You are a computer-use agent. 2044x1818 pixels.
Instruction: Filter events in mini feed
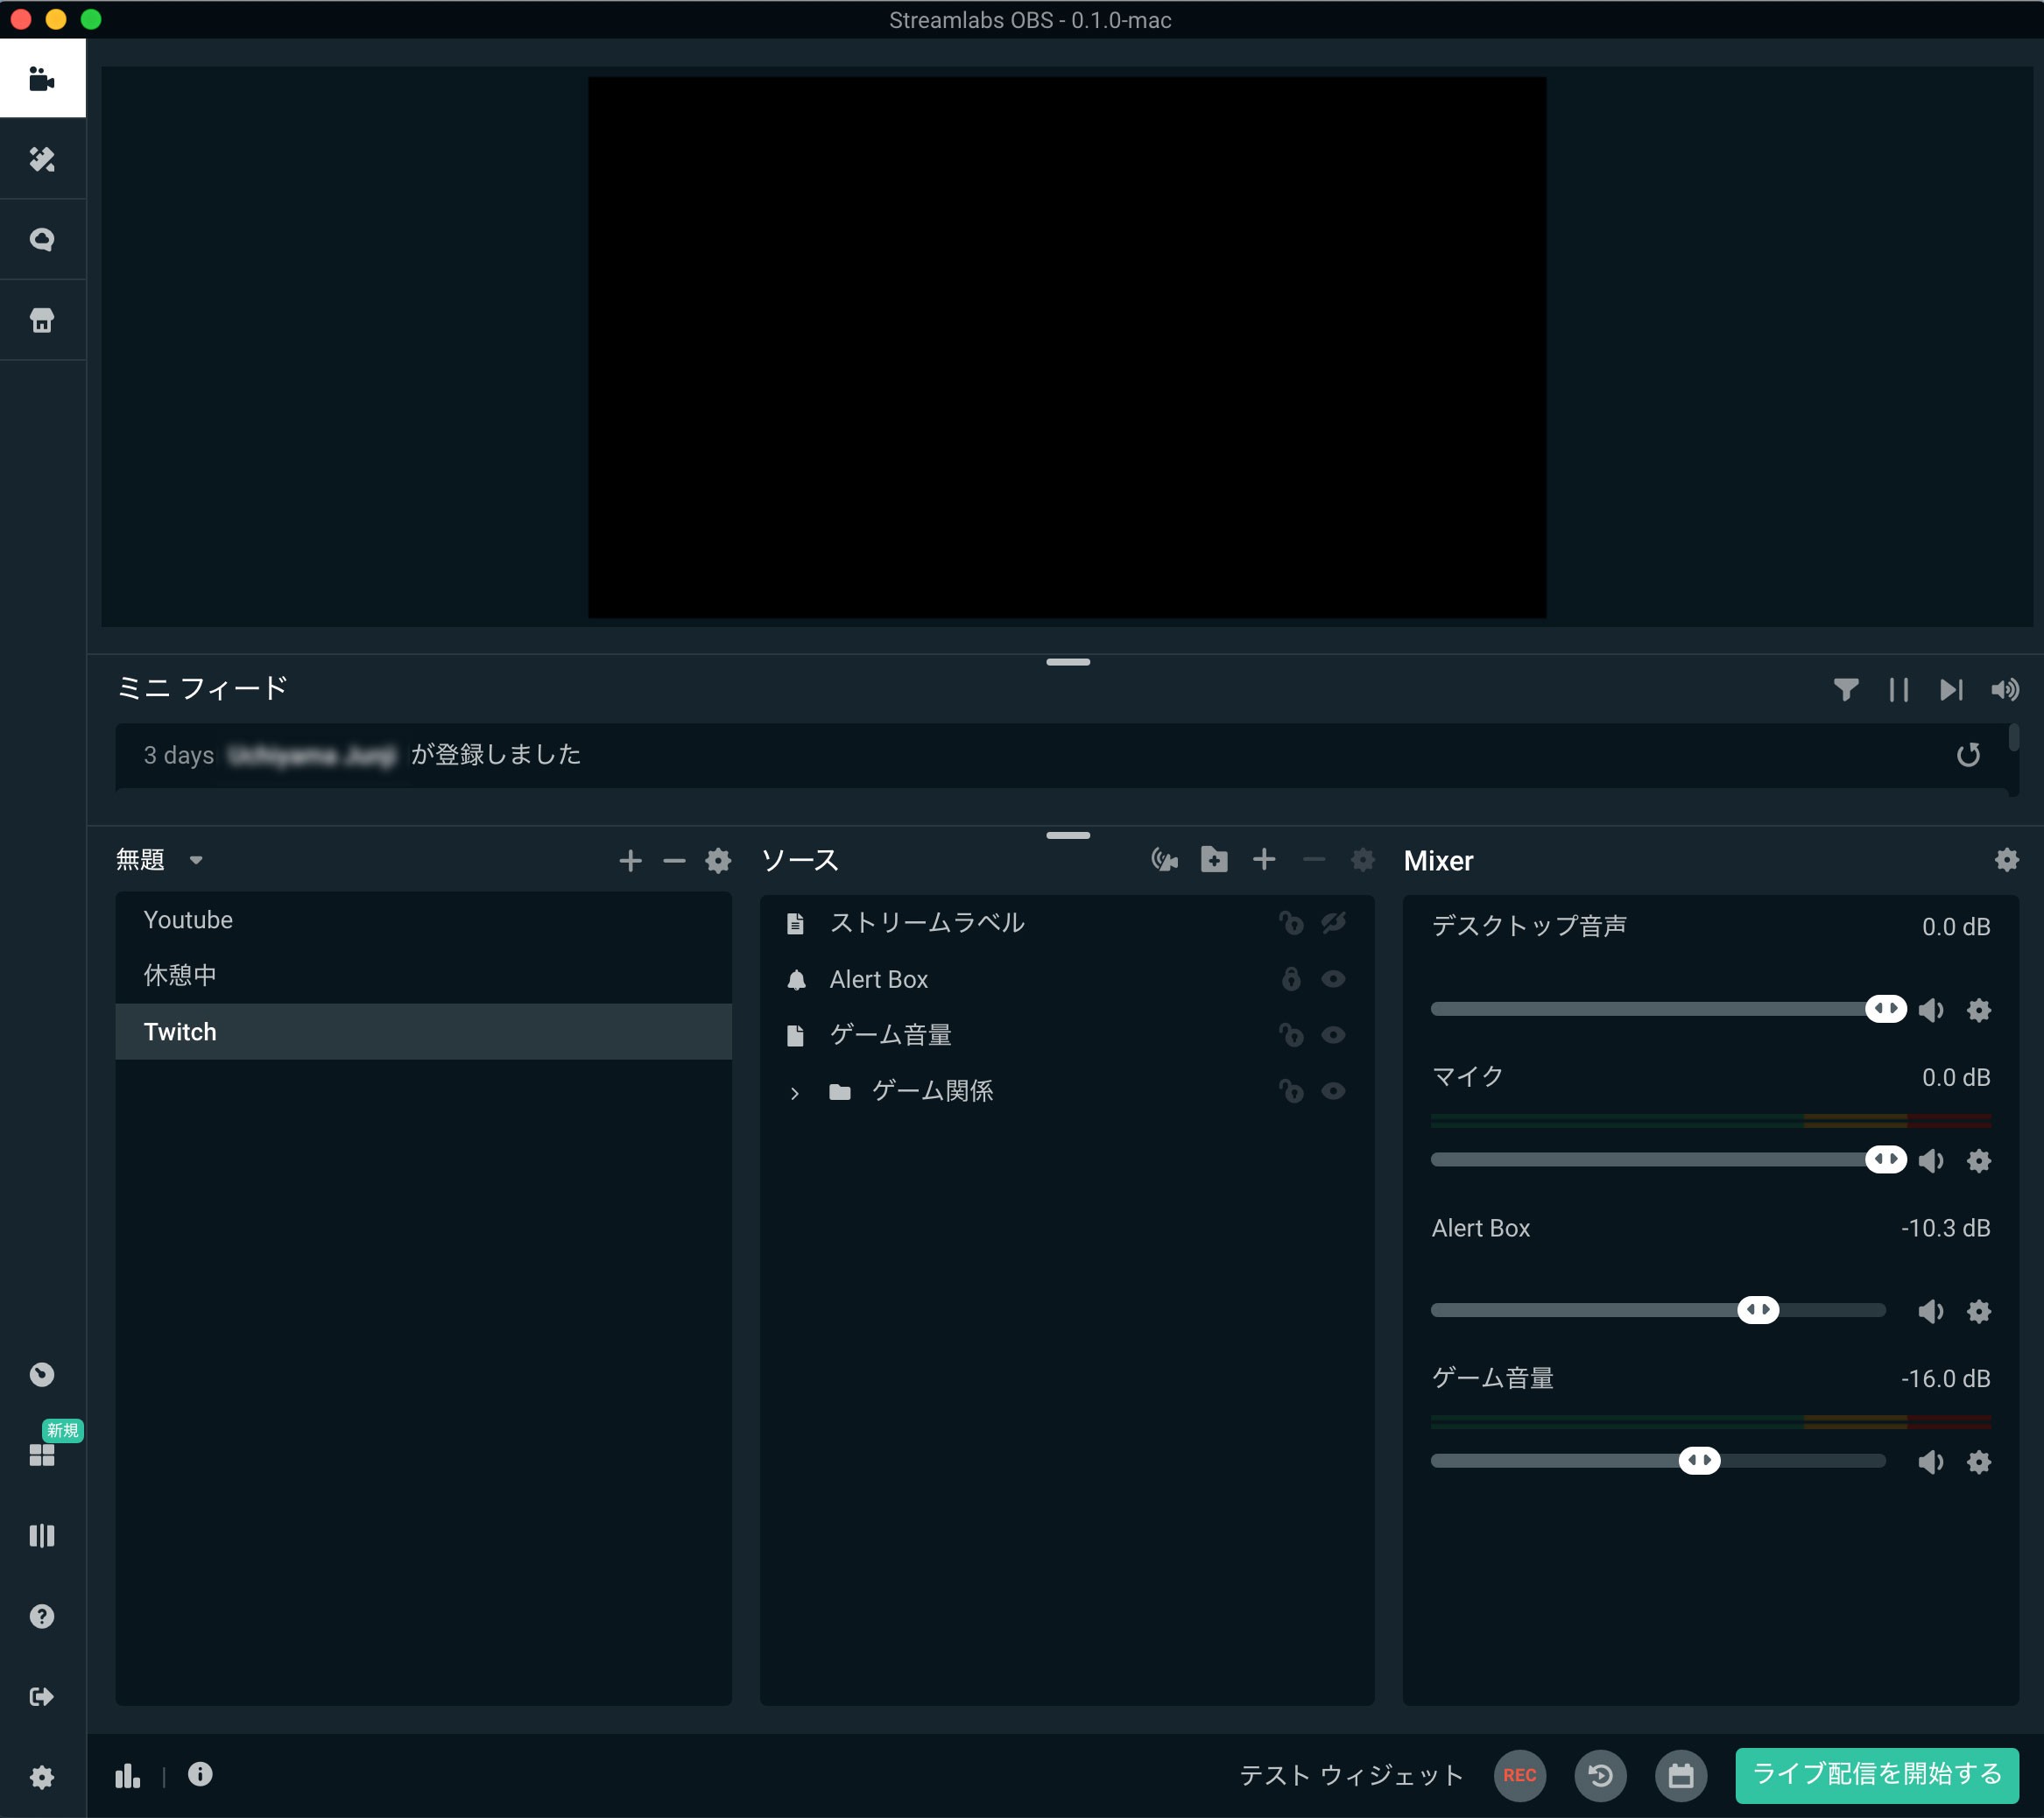1846,689
